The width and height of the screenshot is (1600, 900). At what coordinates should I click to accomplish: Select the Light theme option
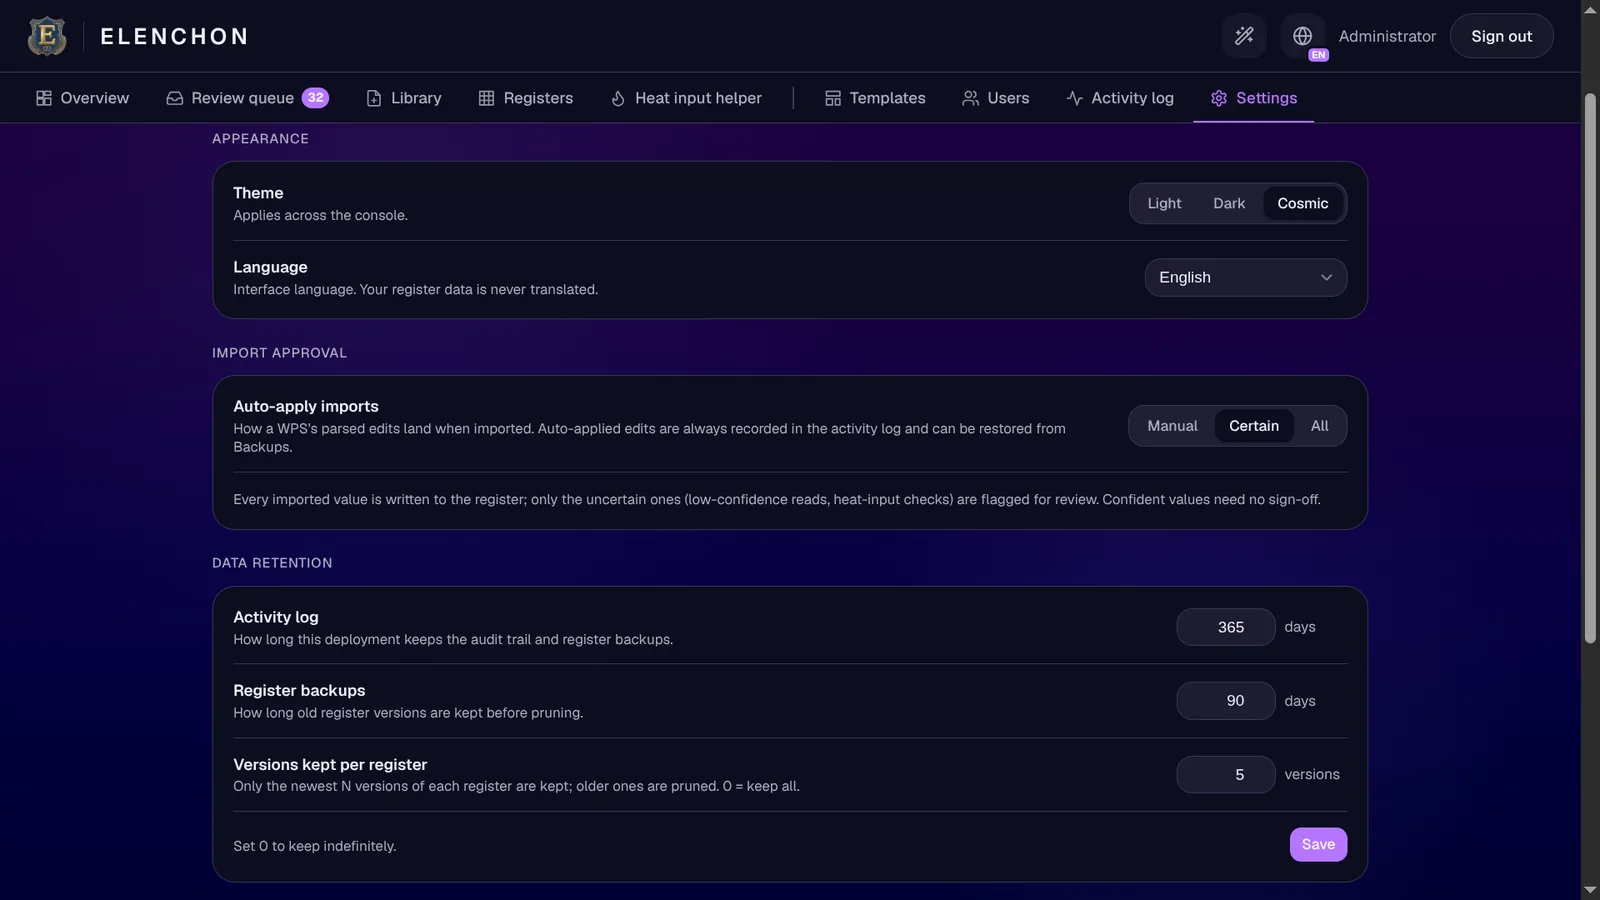coord(1164,203)
